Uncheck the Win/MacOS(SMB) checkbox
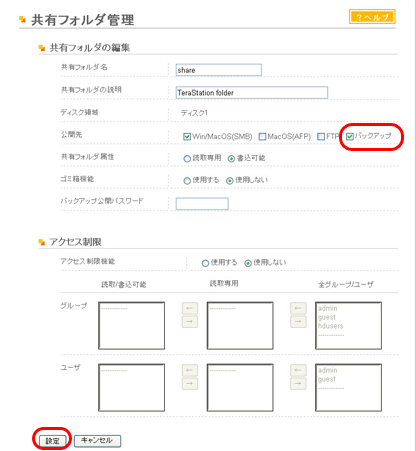416x451 pixels. tap(187, 136)
